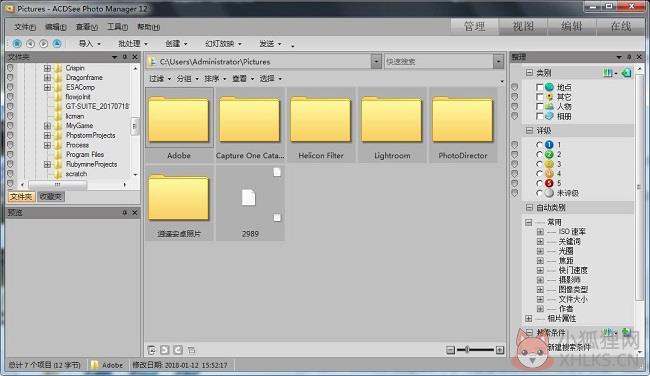This screenshot has height=376, width=650.
Task: Open the 文件 menu
Action: click(24, 27)
